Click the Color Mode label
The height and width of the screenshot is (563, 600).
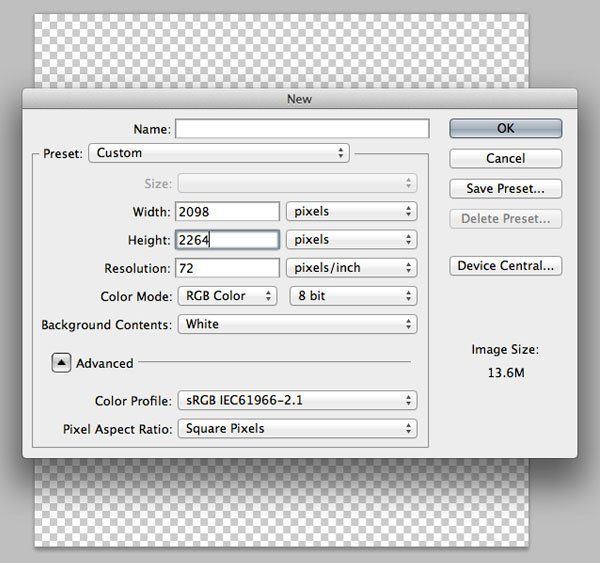136,297
